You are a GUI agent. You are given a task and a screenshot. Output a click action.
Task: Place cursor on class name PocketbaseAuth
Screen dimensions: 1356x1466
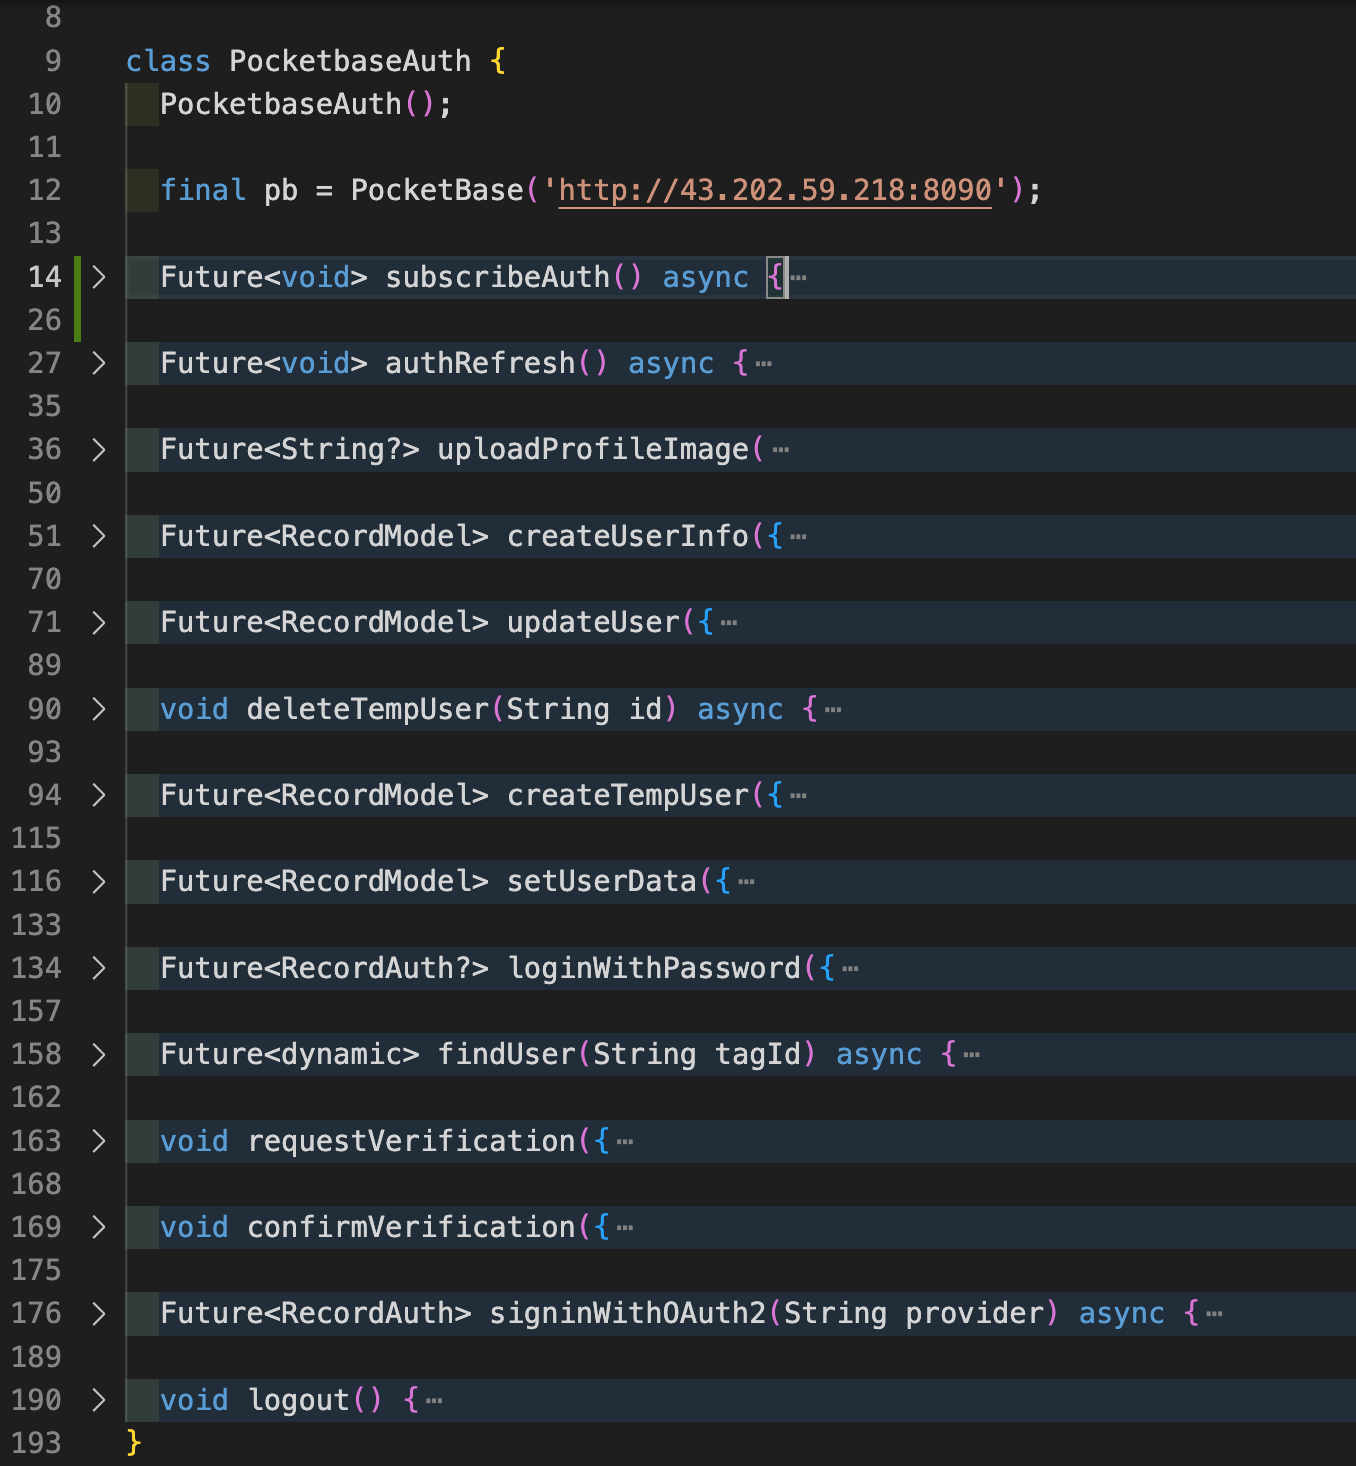(x=350, y=61)
